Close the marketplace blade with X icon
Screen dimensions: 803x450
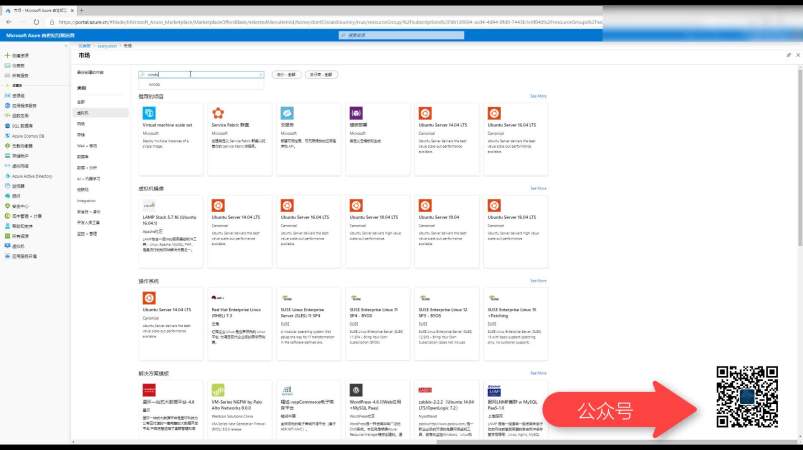click(x=798, y=55)
